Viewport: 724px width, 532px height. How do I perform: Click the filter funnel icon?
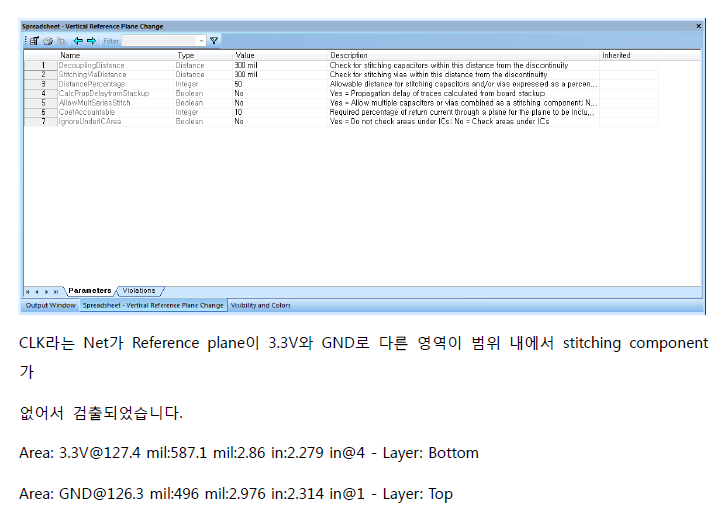point(214,41)
